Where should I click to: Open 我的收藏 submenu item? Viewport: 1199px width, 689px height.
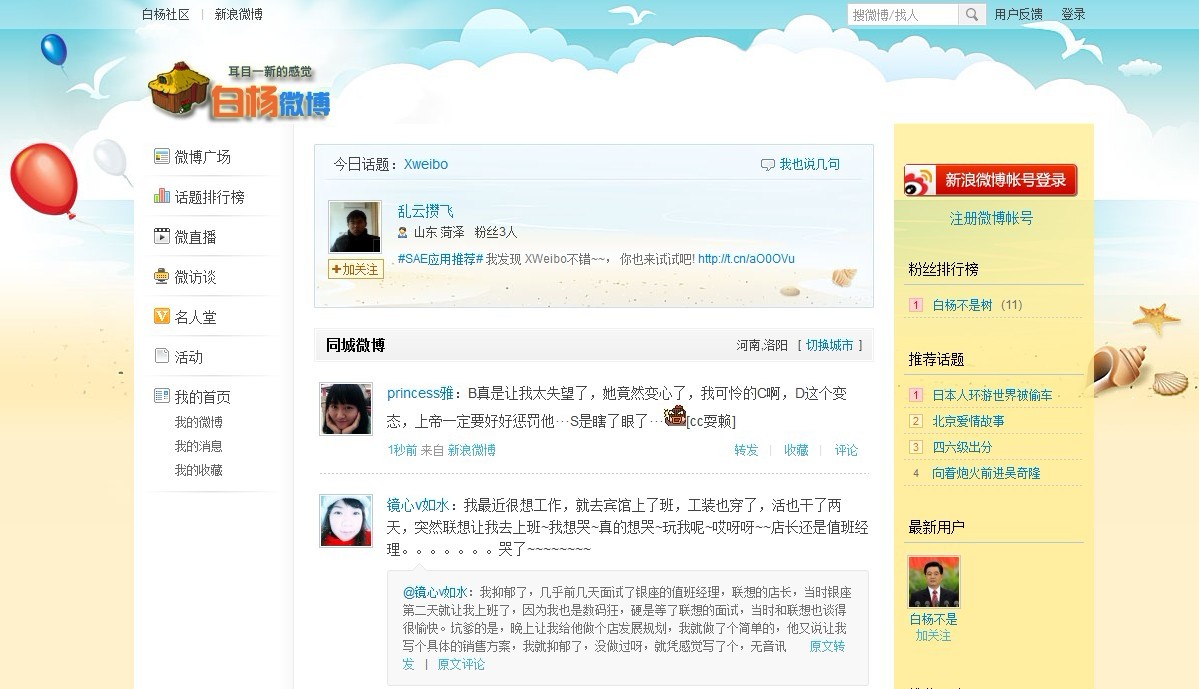click(x=199, y=470)
